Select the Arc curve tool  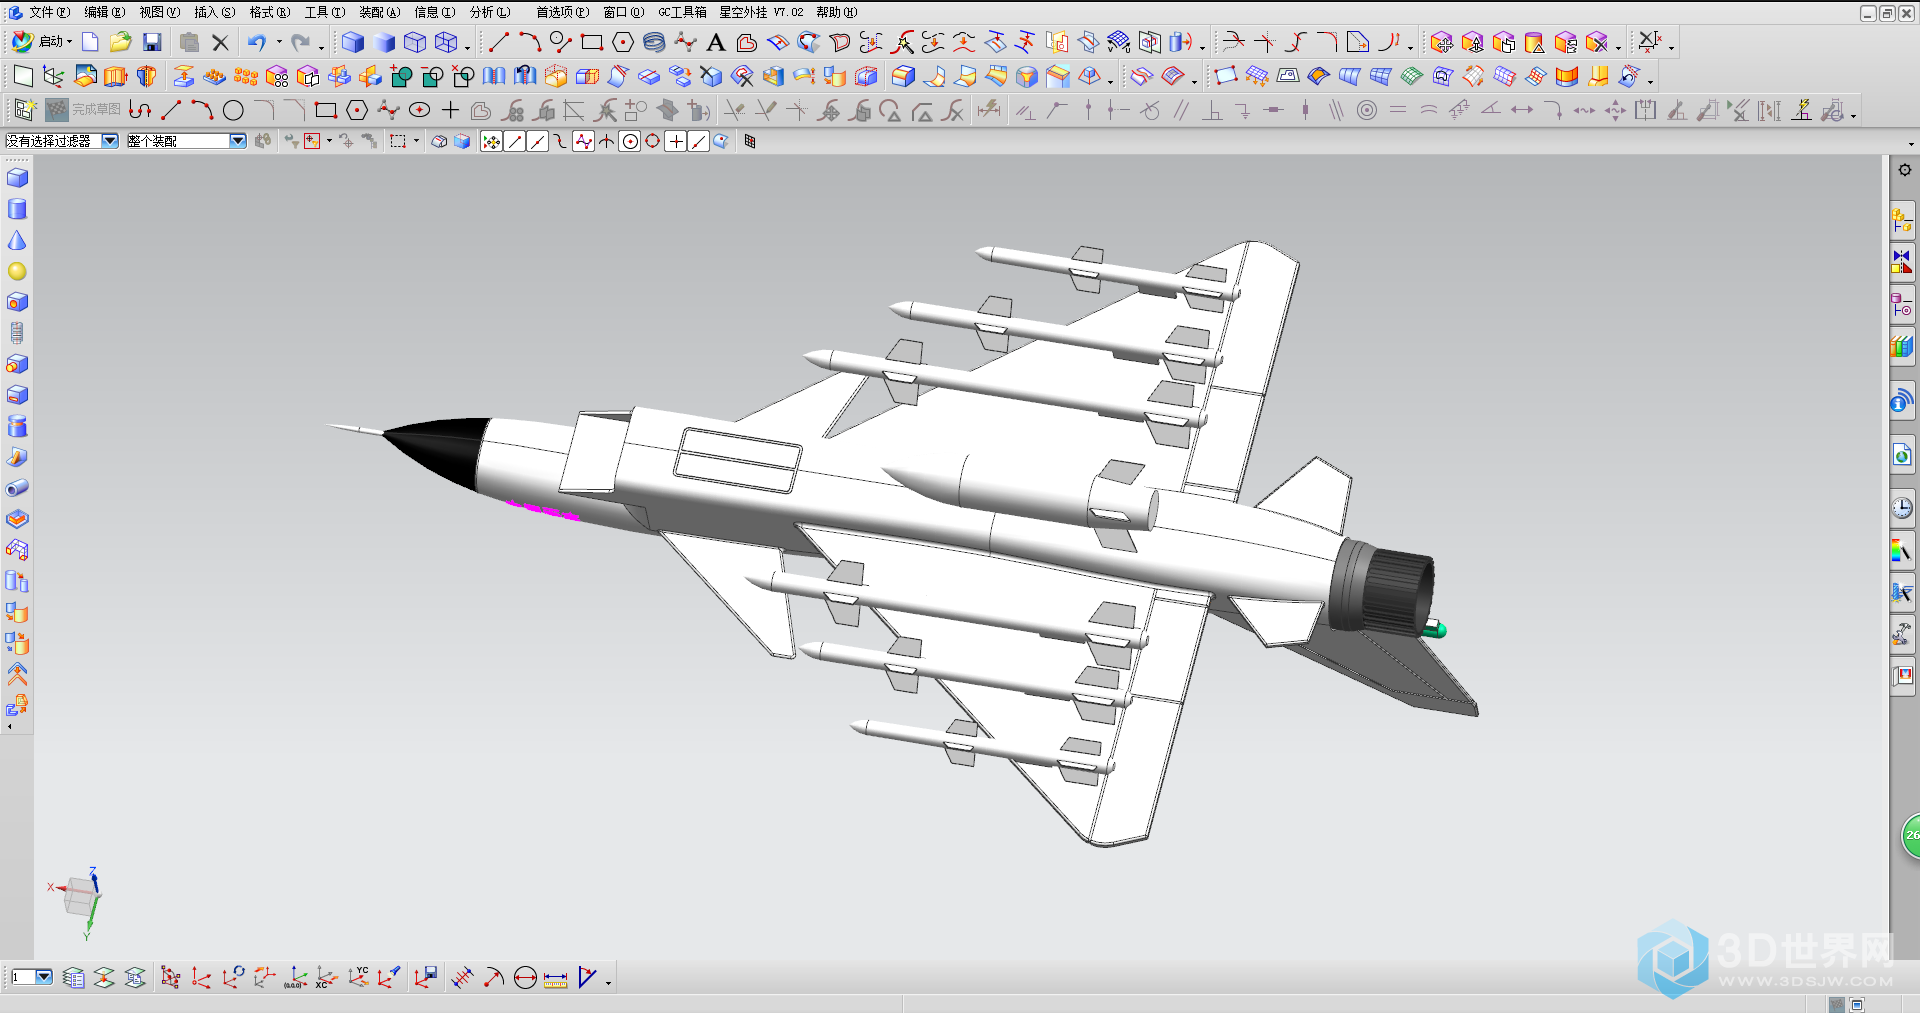(x=529, y=42)
